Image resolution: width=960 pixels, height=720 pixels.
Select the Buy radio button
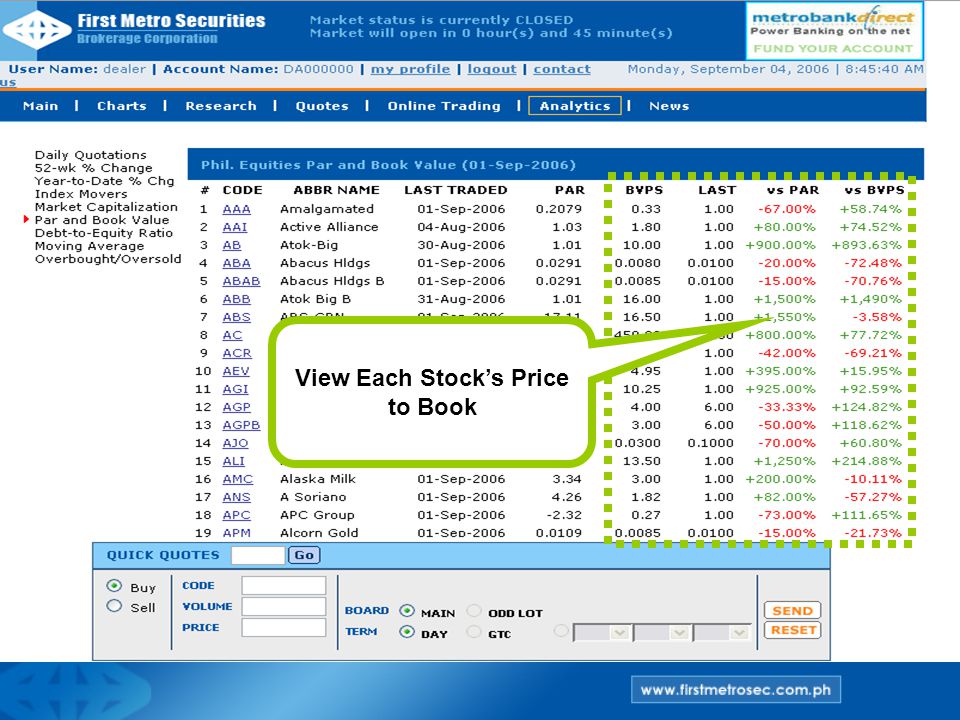point(114,586)
